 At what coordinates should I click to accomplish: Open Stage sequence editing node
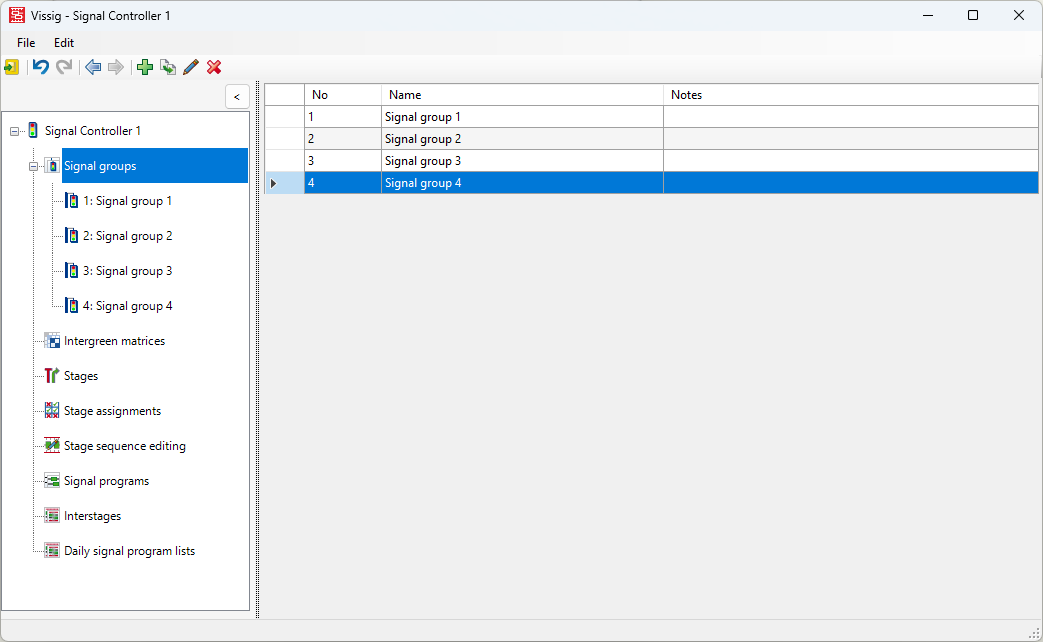(124, 446)
